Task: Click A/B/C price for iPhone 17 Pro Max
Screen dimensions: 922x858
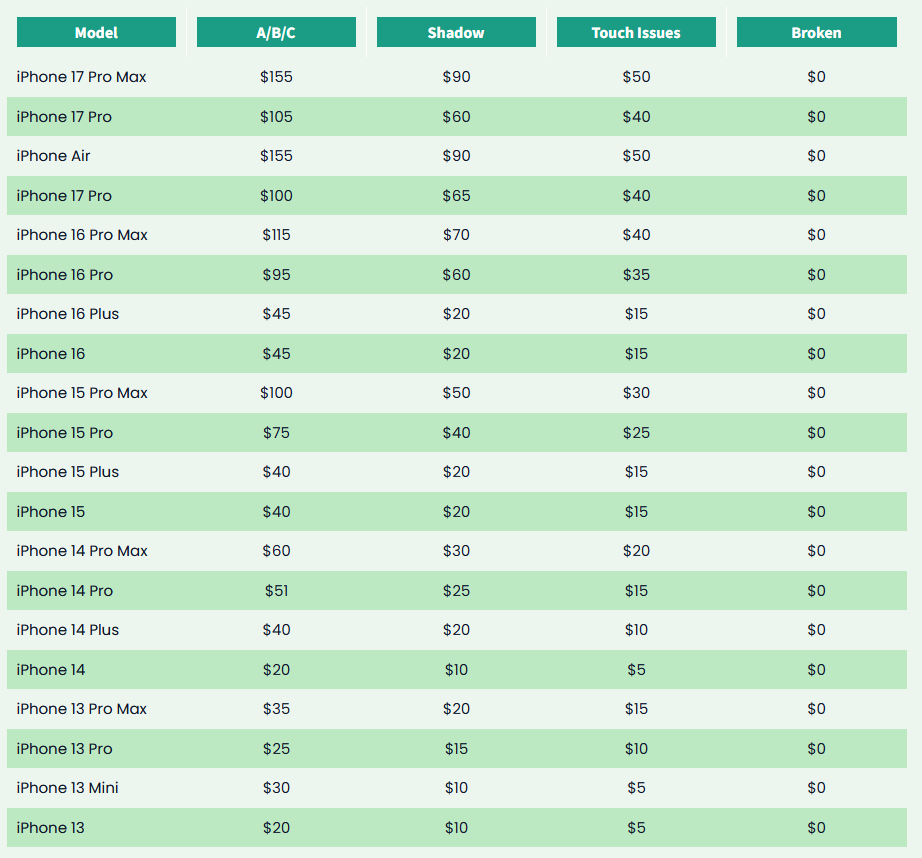Action: coord(276,77)
